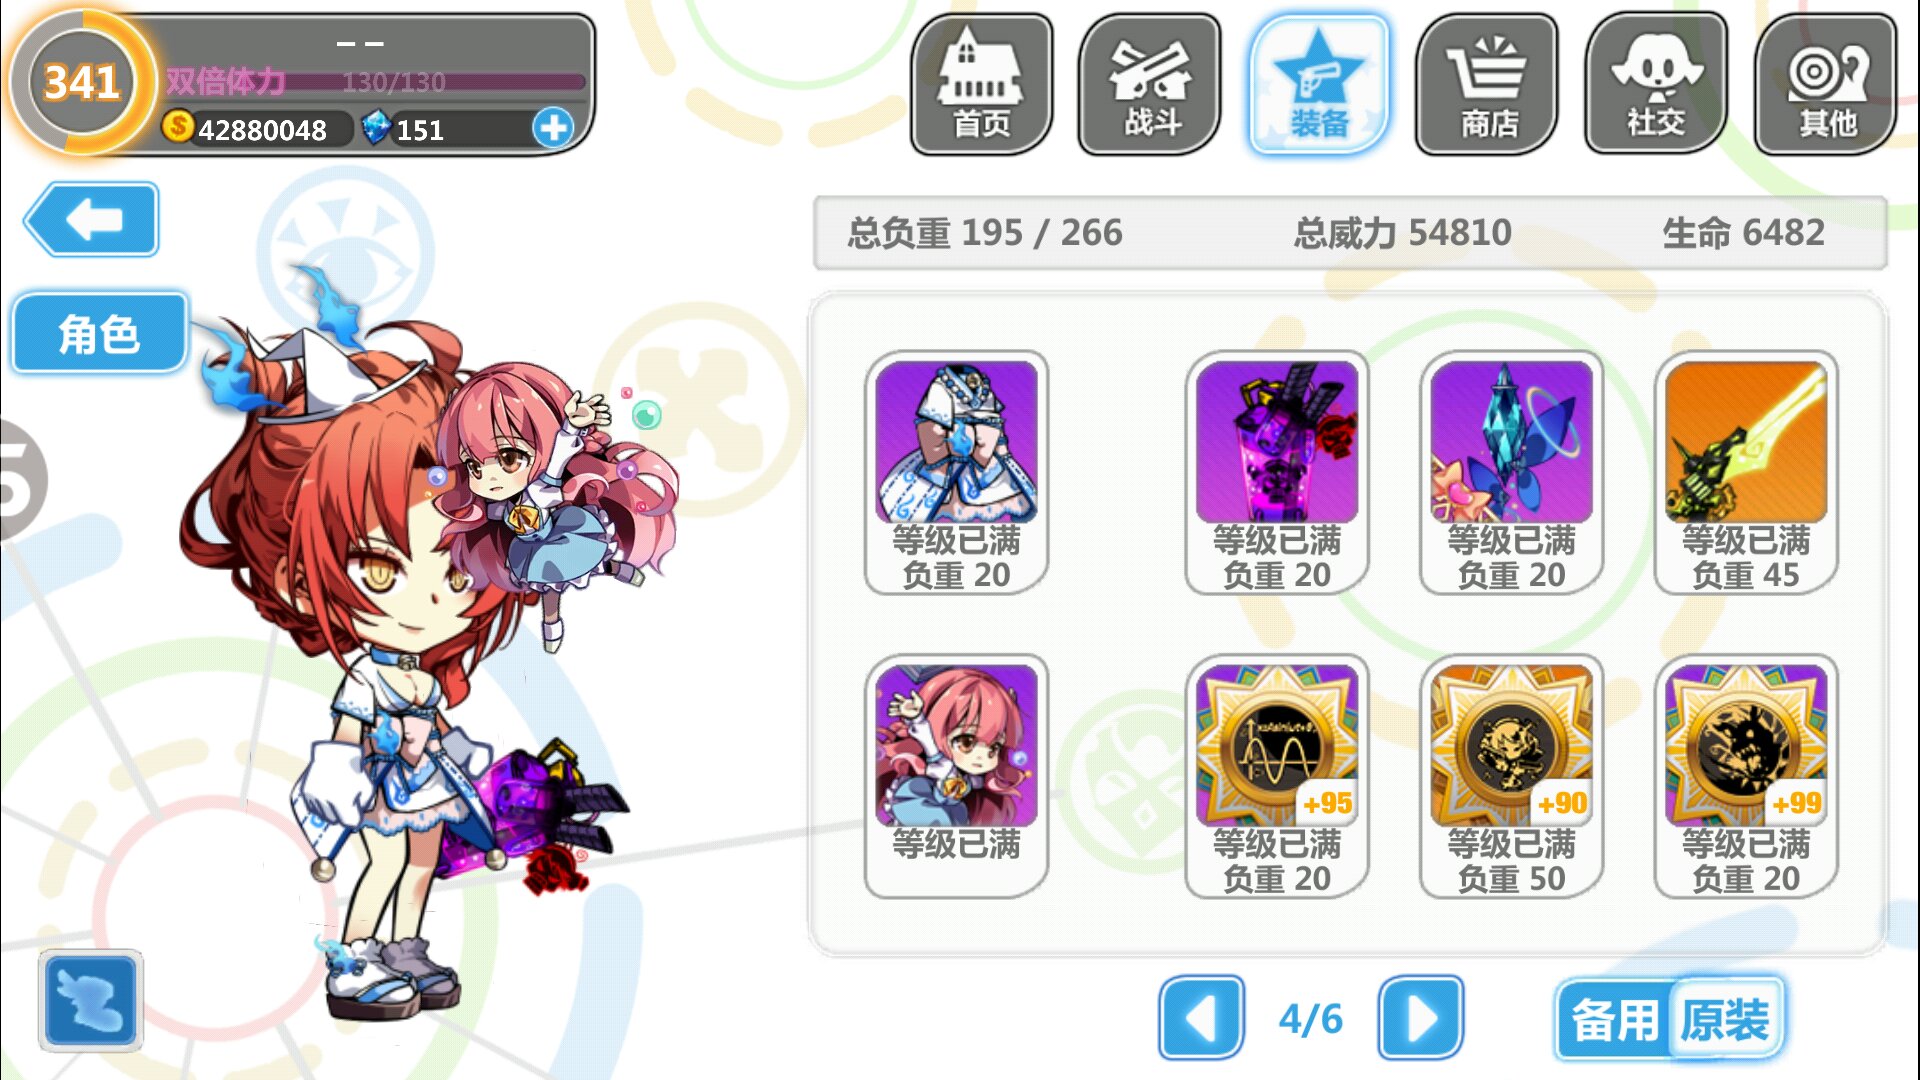
Task: Go to the previous equipment page
Action: pyautogui.click(x=1202, y=1018)
